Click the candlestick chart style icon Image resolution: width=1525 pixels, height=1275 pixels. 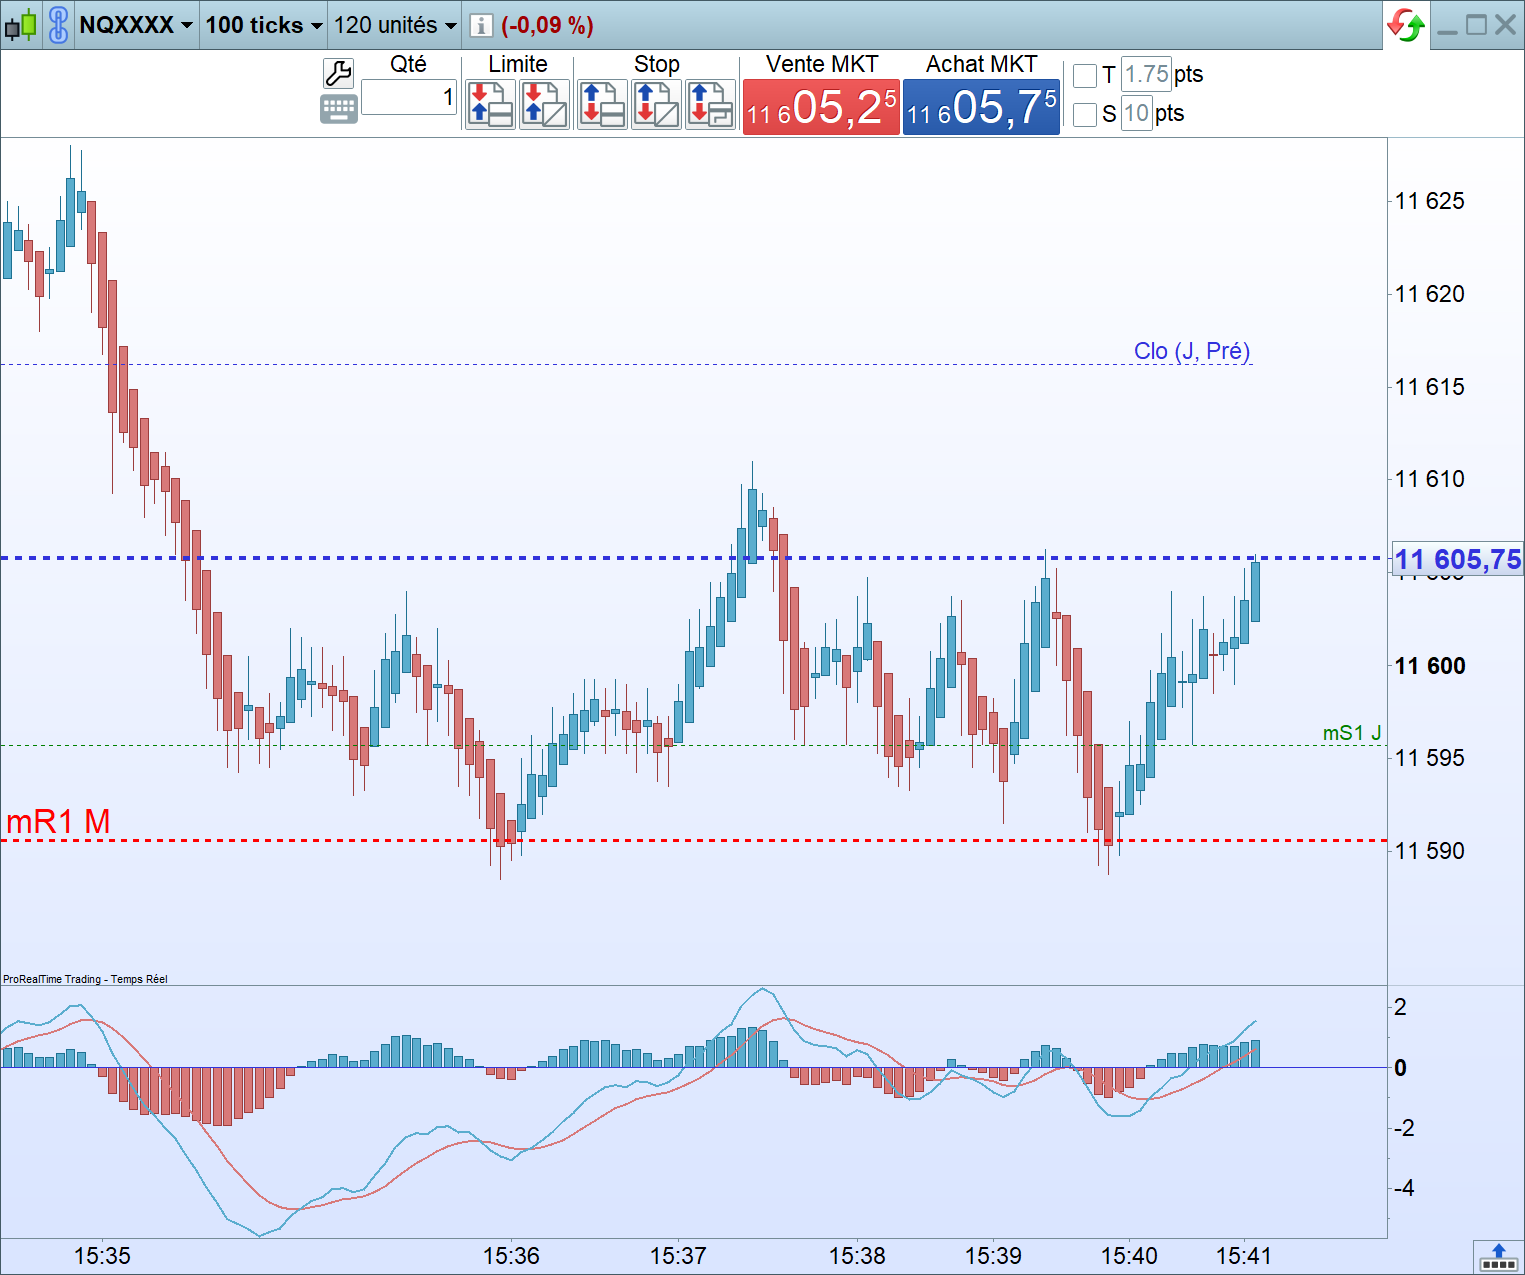(21, 24)
